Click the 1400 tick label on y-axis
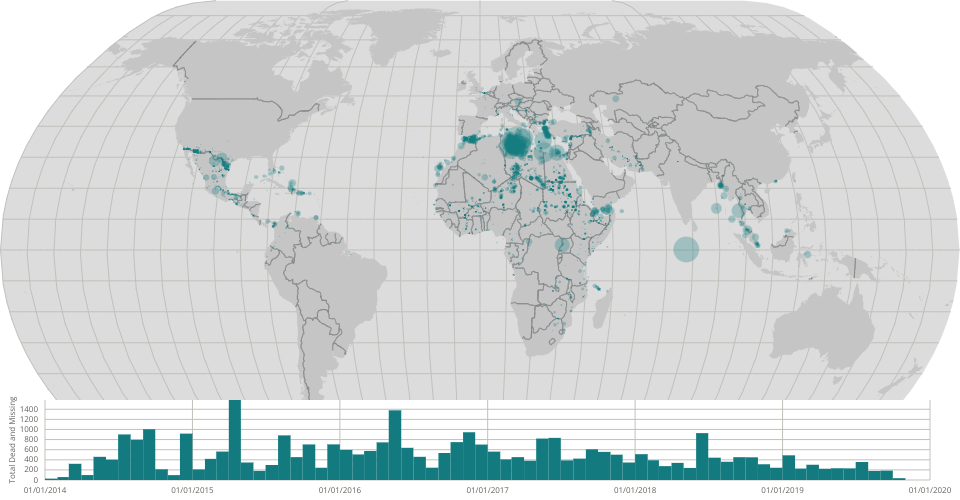This screenshot has height=500, width=960. coord(28,410)
